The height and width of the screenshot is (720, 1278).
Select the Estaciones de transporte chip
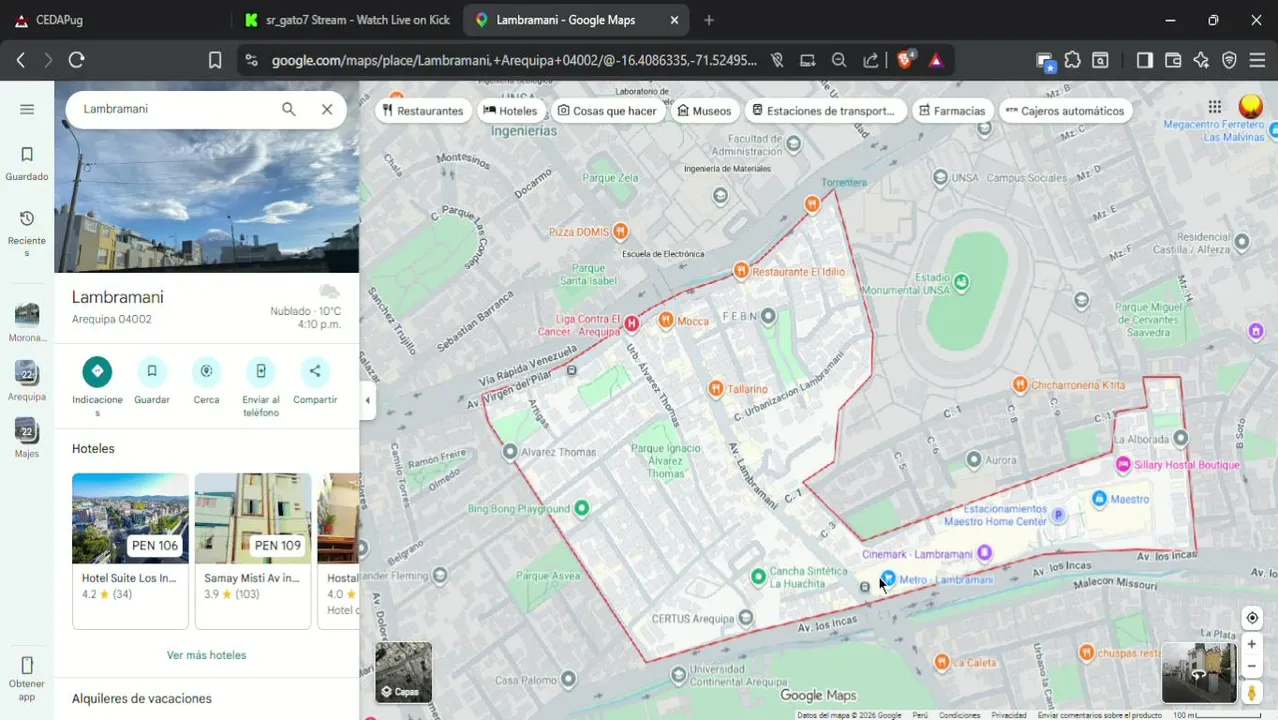click(x=826, y=111)
